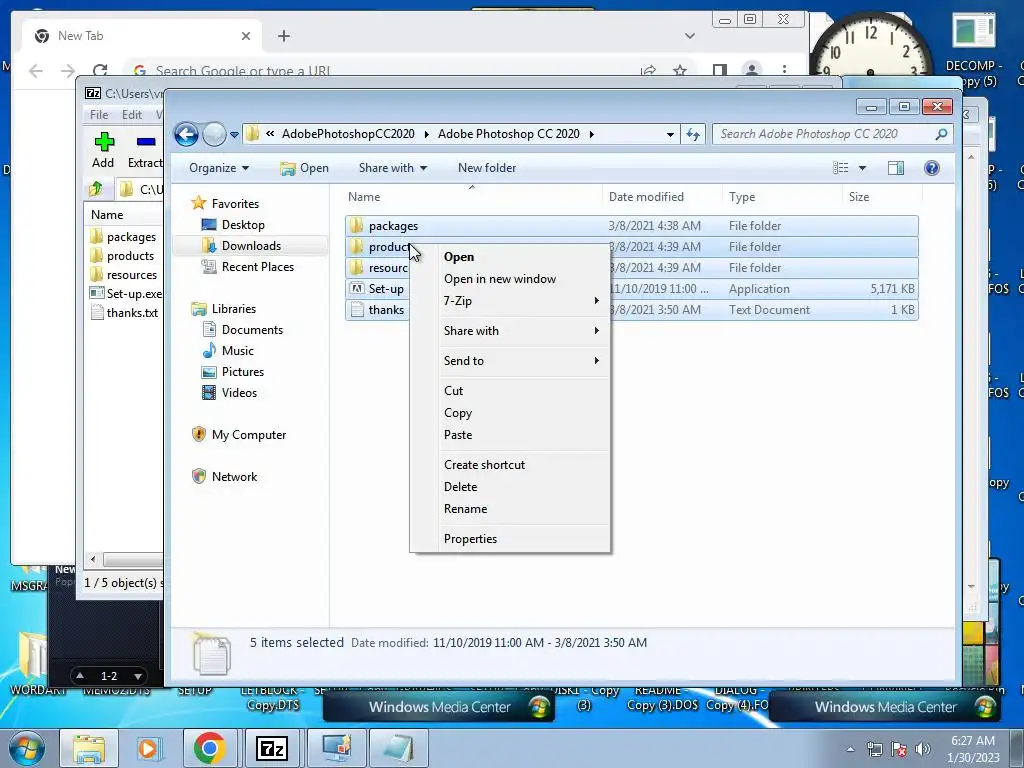Click the Explorer Back arrow button
The height and width of the screenshot is (768, 1024).
[186, 135]
